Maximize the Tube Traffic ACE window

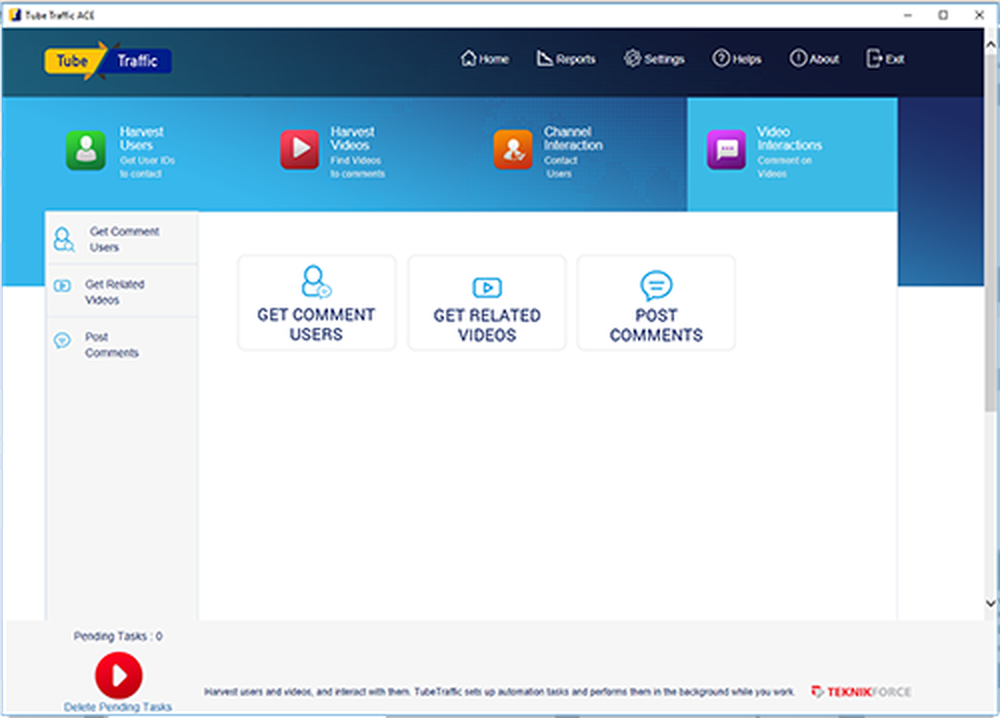pos(943,15)
